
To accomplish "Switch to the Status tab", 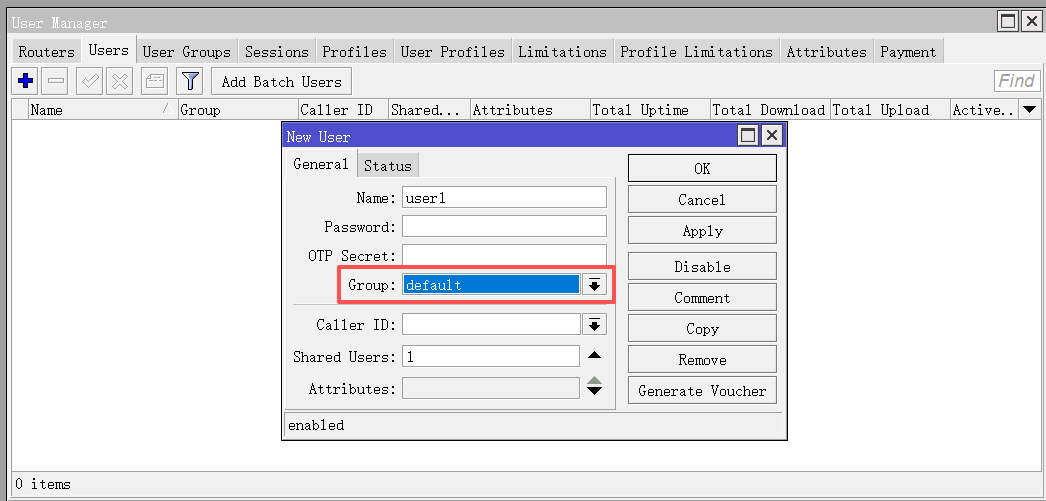I will pyautogui.click(x=387, y=166).
